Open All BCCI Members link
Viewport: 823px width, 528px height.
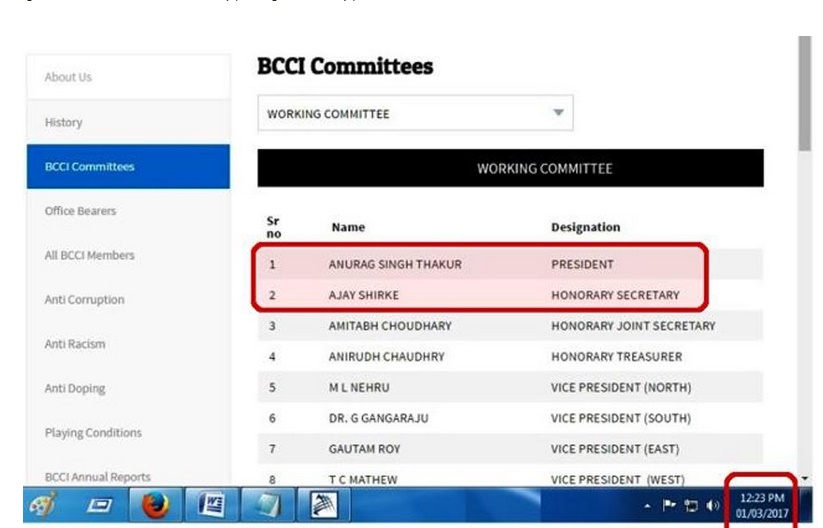coord(89,255)
